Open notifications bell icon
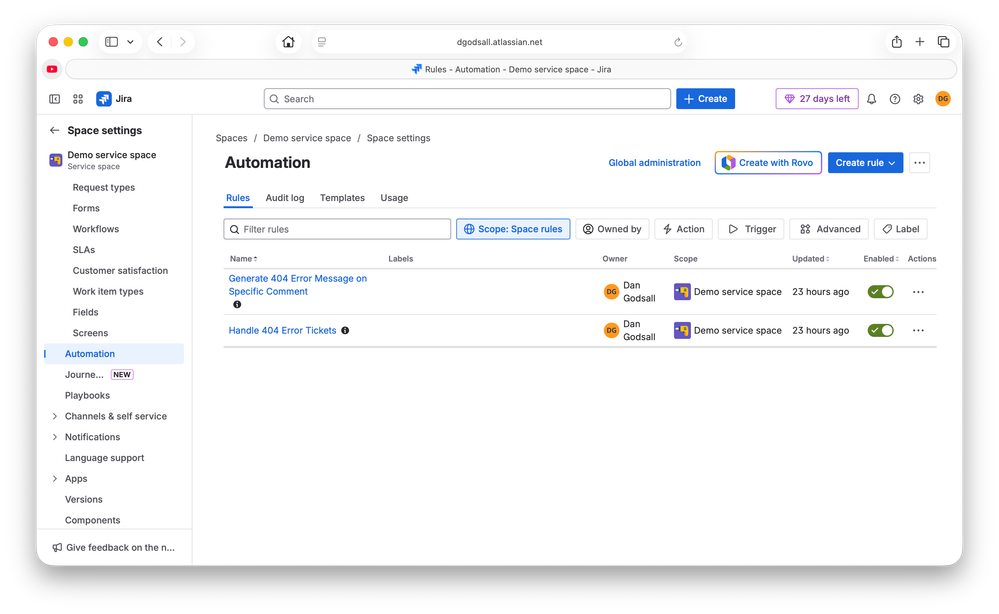The height and width of the screenshot is (614, 999). pos(872,99)
